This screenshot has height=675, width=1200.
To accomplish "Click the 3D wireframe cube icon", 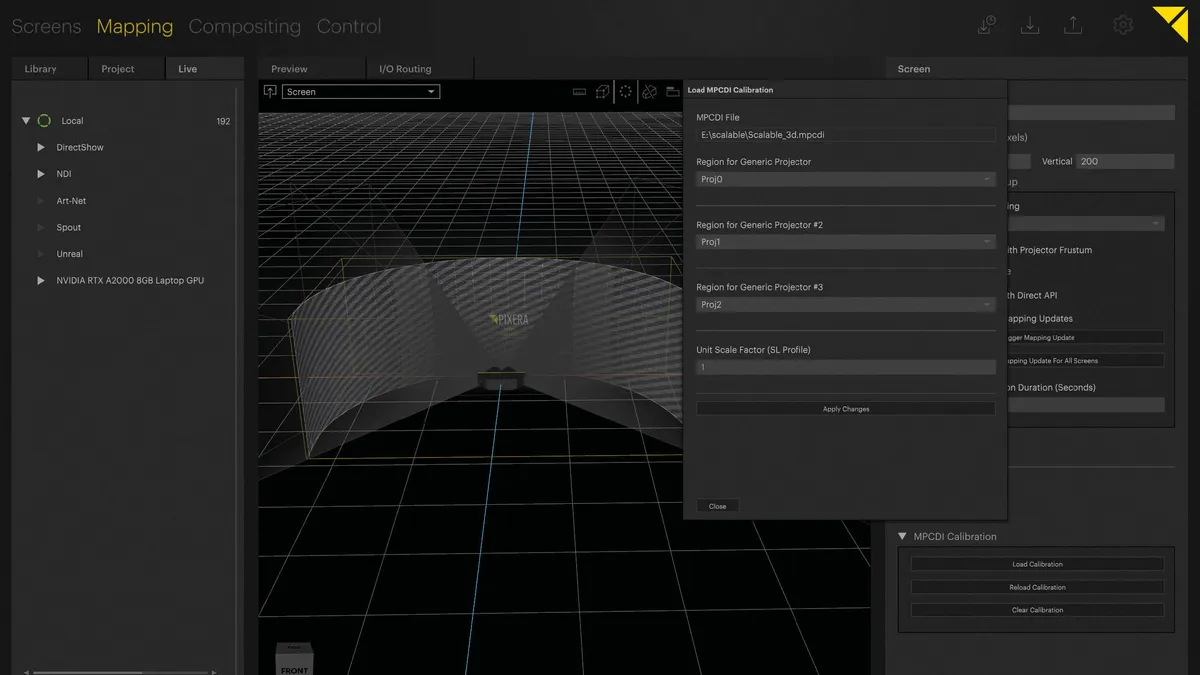I will tap(602, 92).
